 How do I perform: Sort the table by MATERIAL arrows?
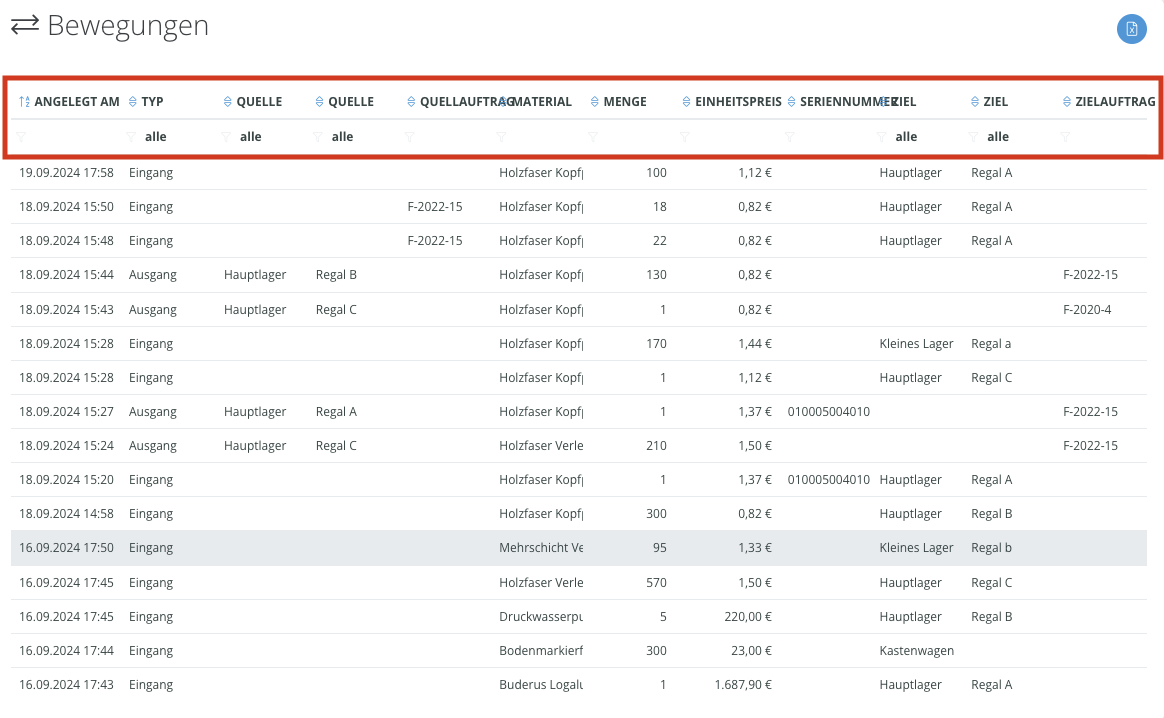[503, 102]
